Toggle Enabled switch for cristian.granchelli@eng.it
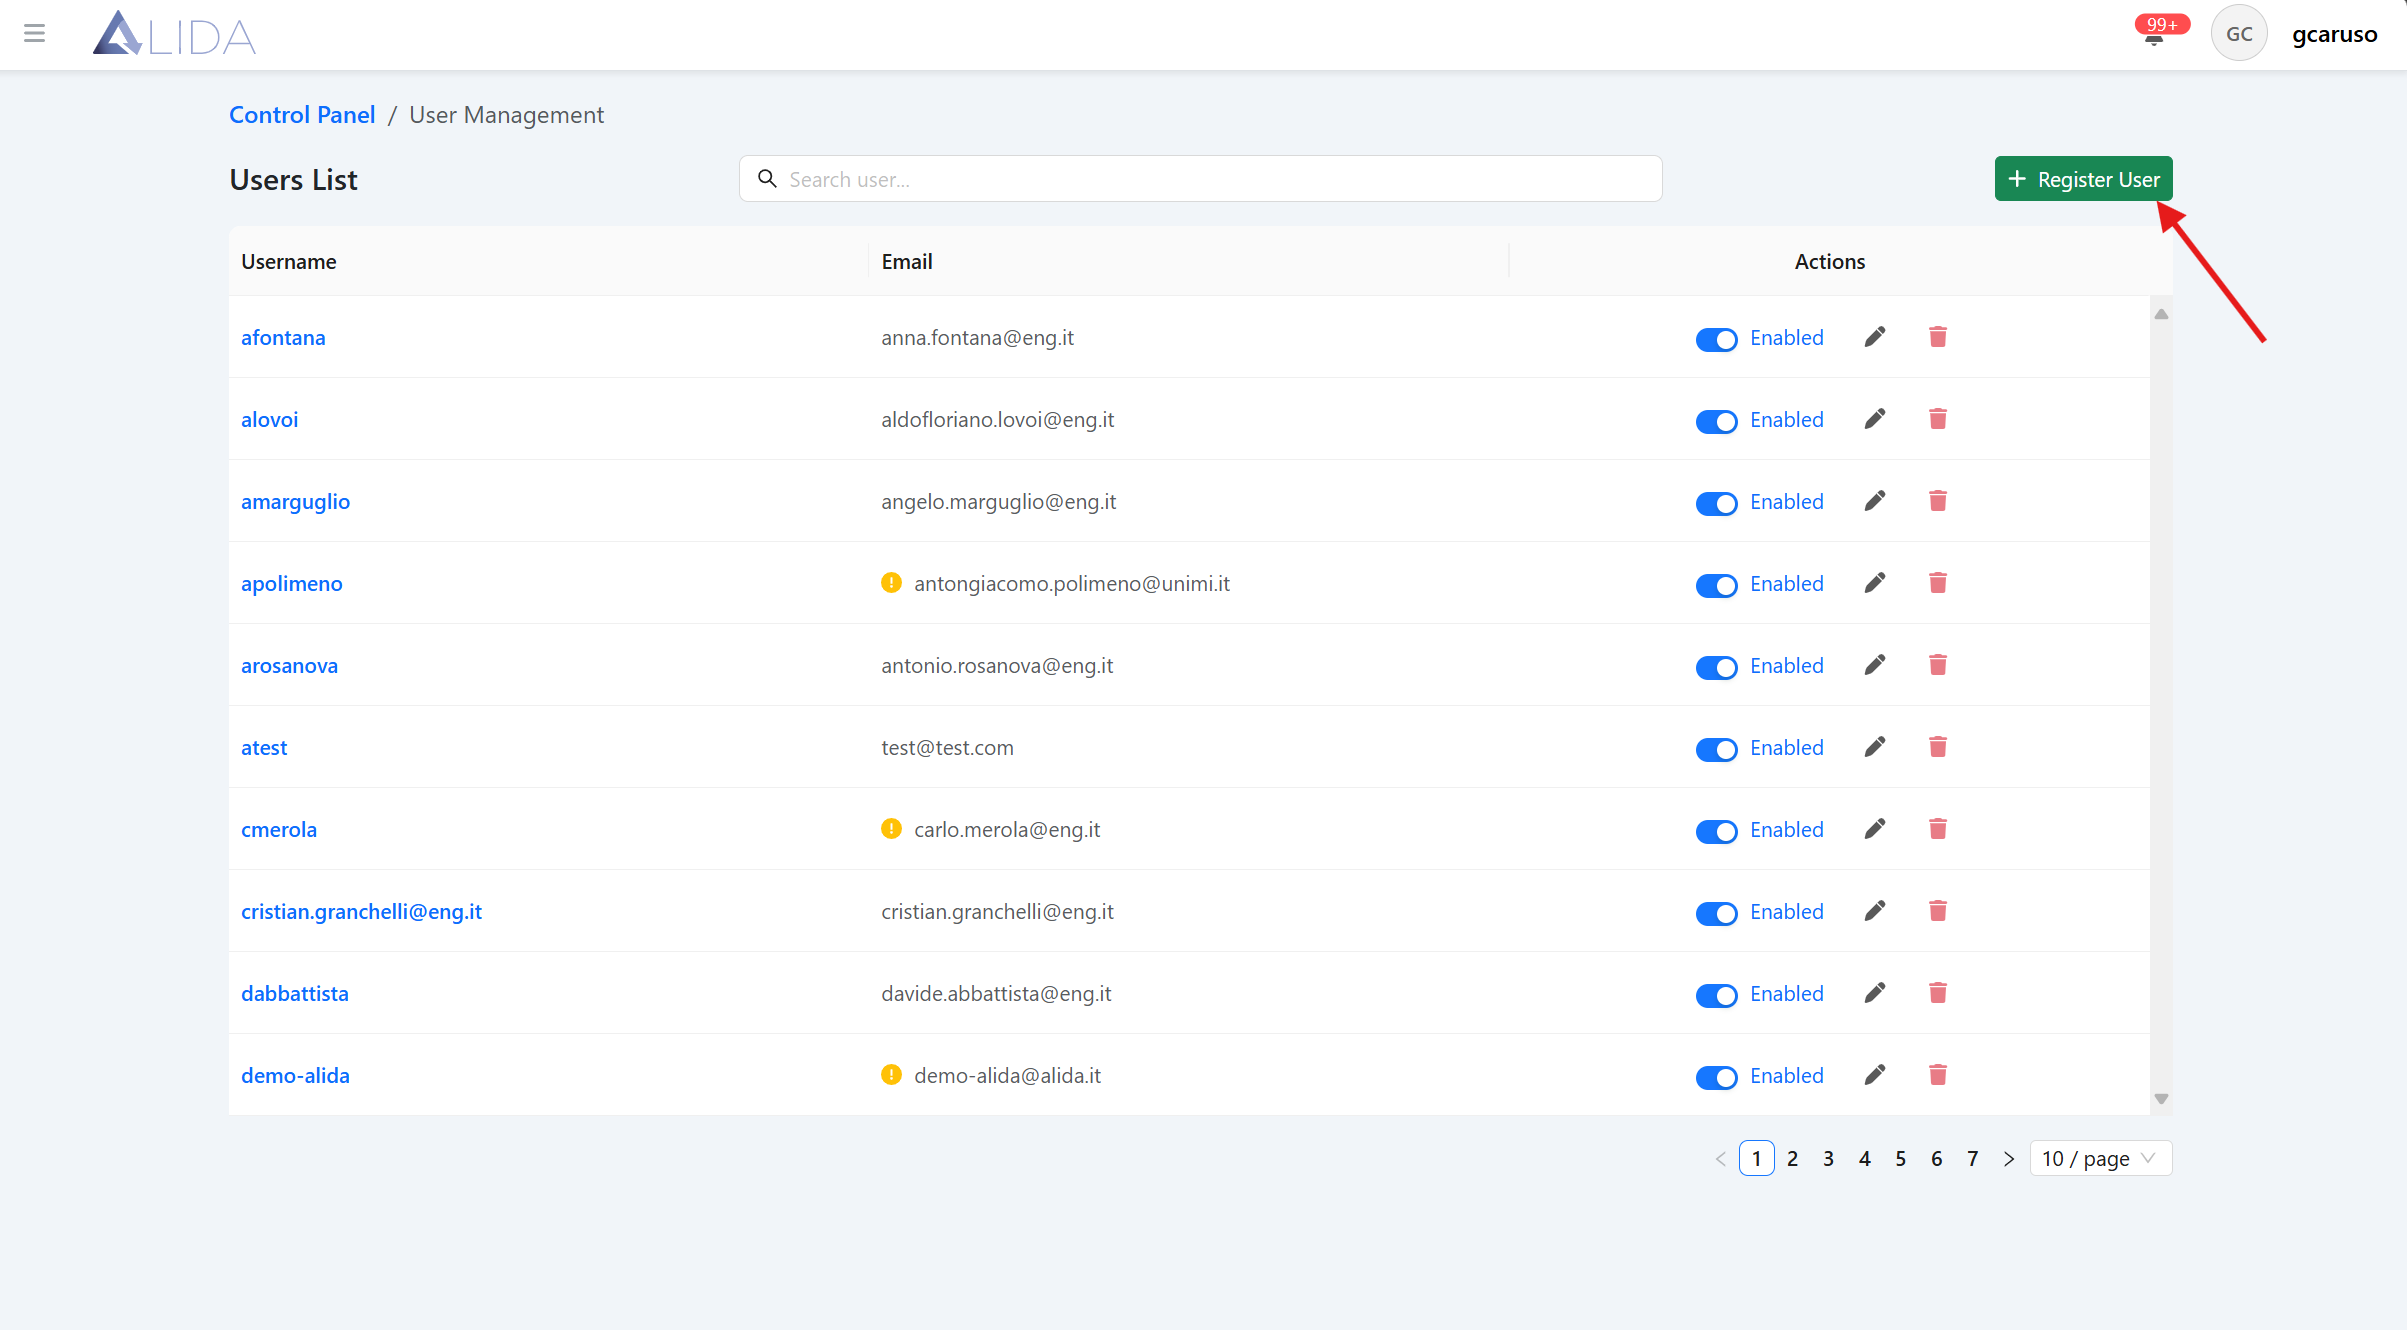Viewport: 2407px width, 1330px height. (x=1717, y=914)
